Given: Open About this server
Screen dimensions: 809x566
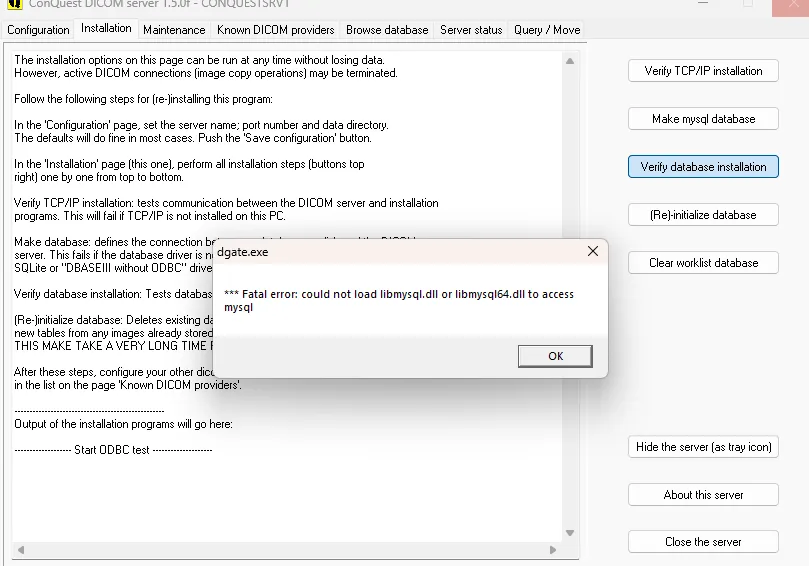Looking at the screenshot, I should click(703, 495).
